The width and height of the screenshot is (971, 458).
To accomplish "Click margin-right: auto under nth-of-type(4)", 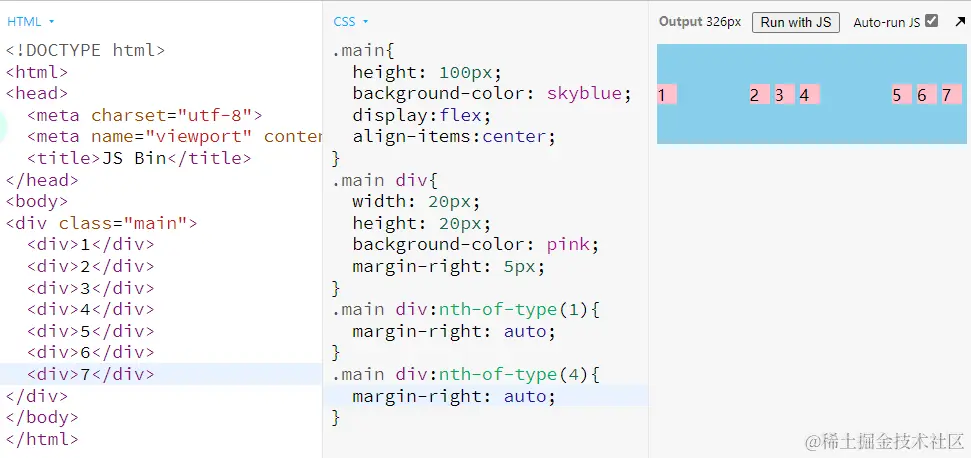I will point(454,396).
